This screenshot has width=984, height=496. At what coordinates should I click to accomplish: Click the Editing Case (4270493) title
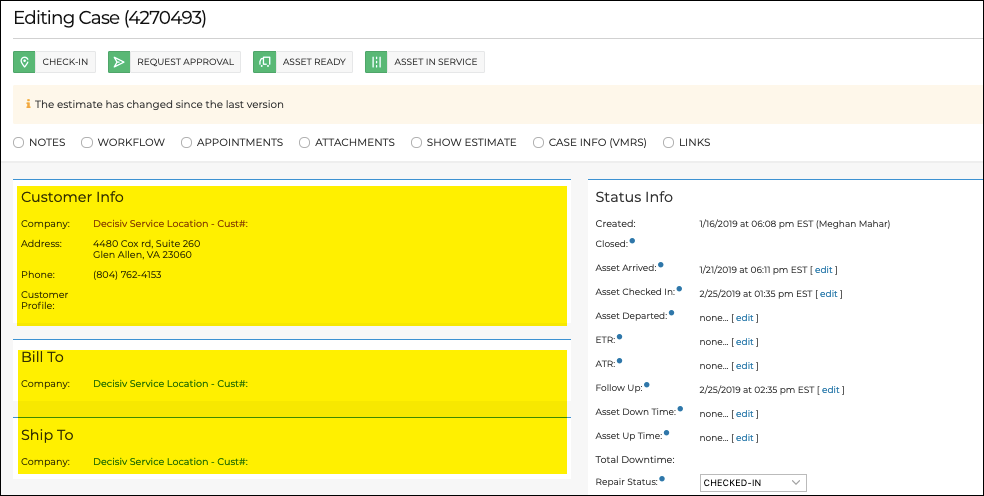pyautogui.click(x=110, y=18)
